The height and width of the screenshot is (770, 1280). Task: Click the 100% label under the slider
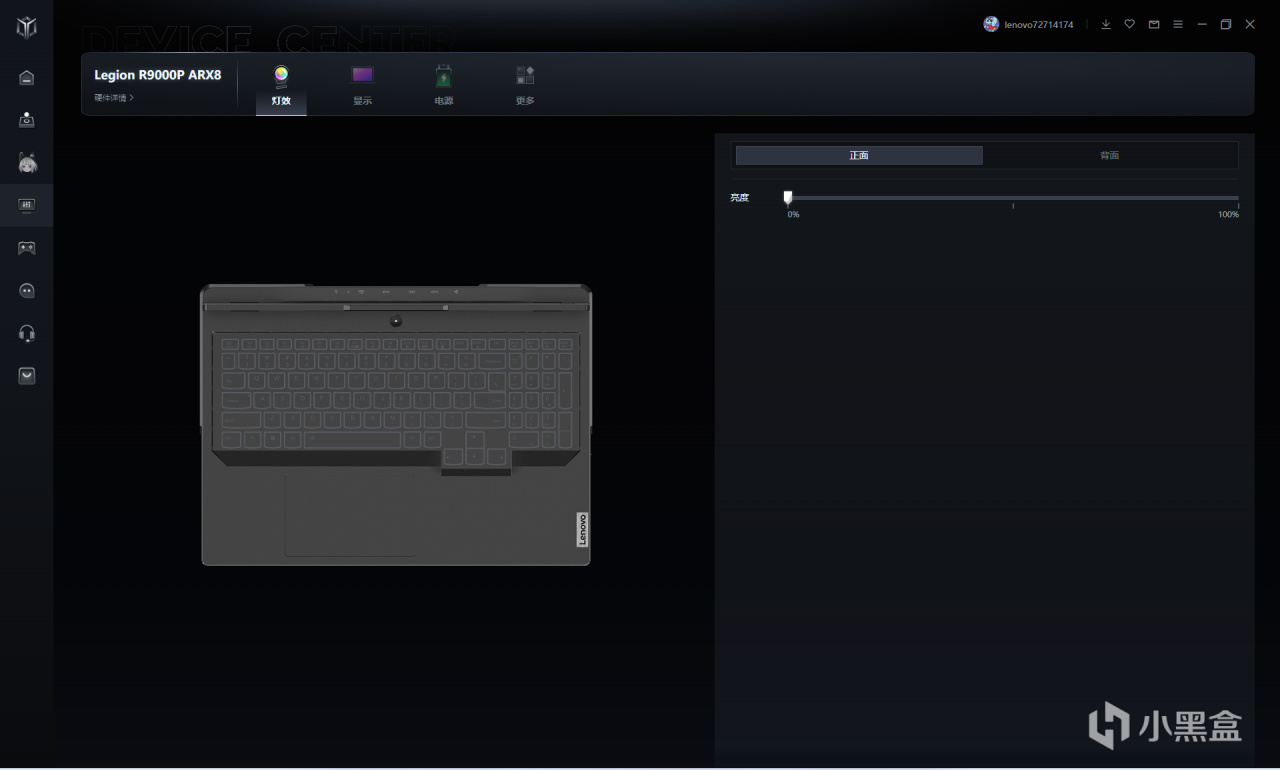coord(1228,215)
